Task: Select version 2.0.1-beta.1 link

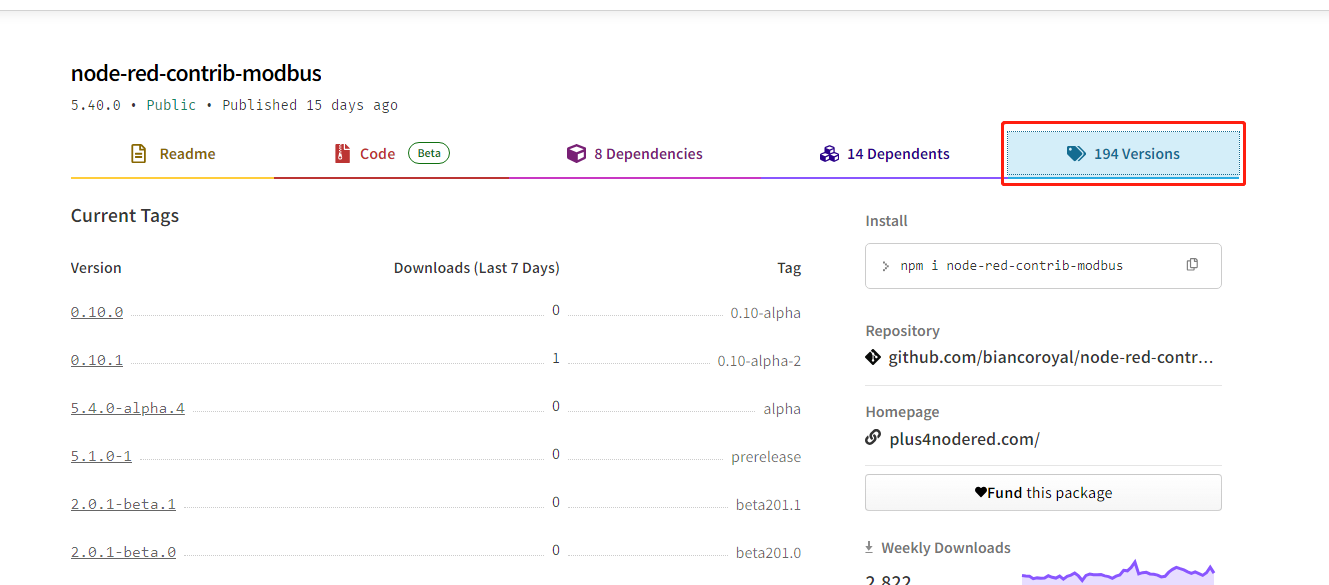Action: 123,503
